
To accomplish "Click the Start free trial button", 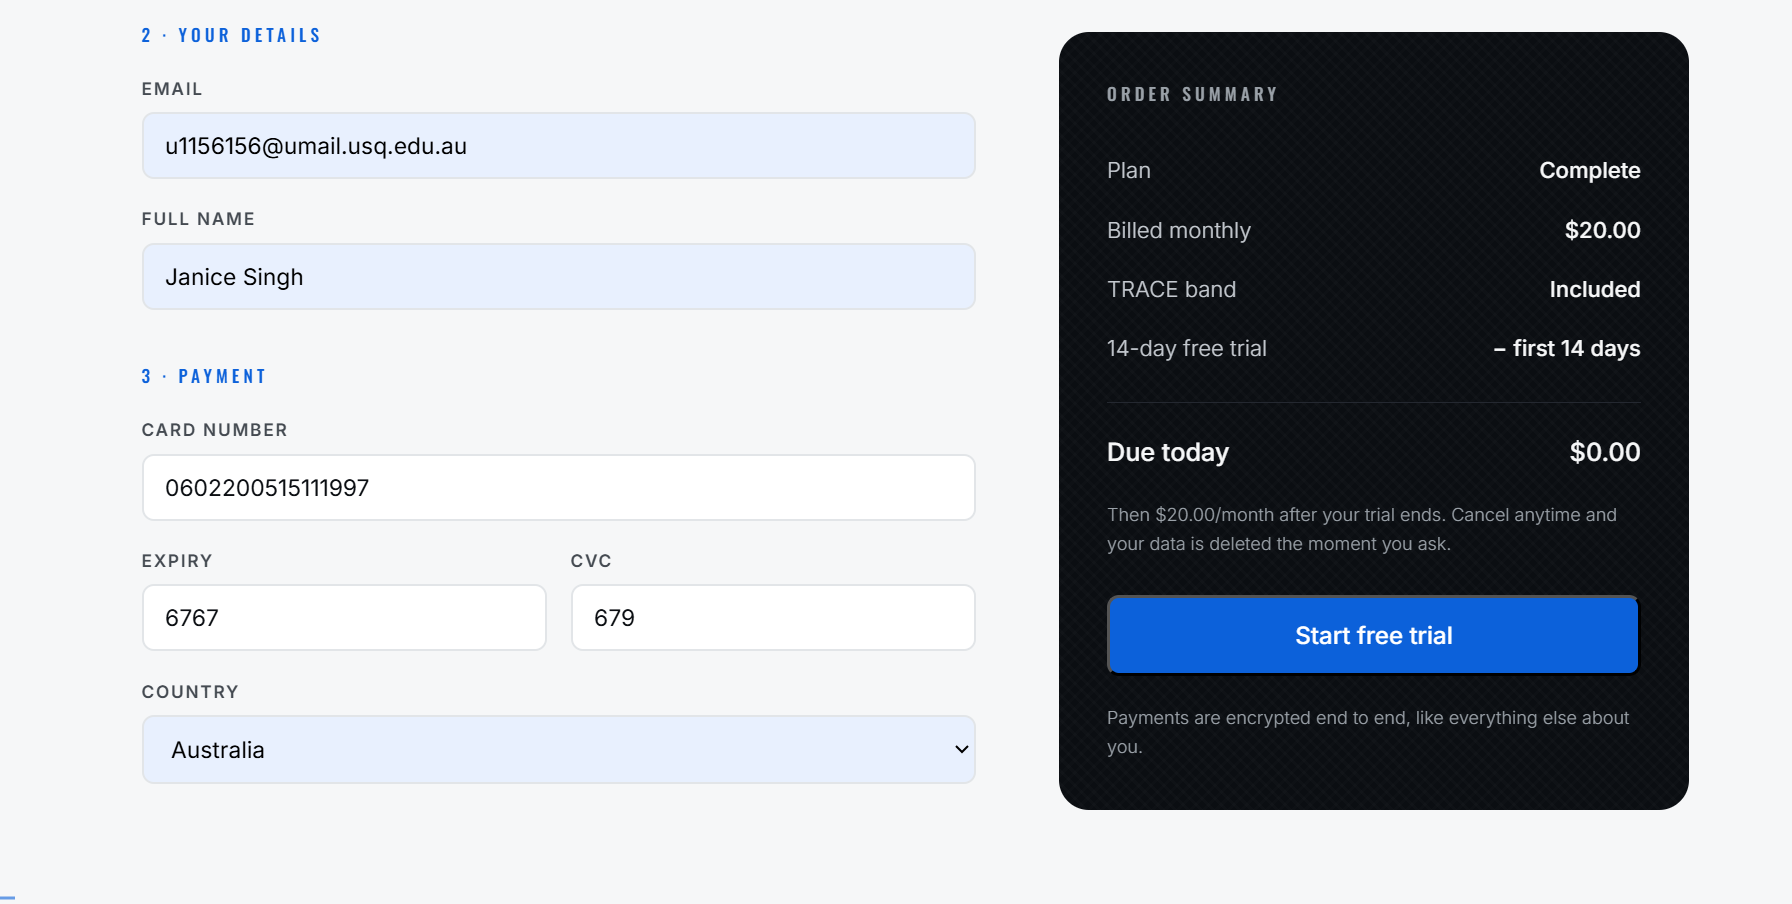I will pos(1373,635).
